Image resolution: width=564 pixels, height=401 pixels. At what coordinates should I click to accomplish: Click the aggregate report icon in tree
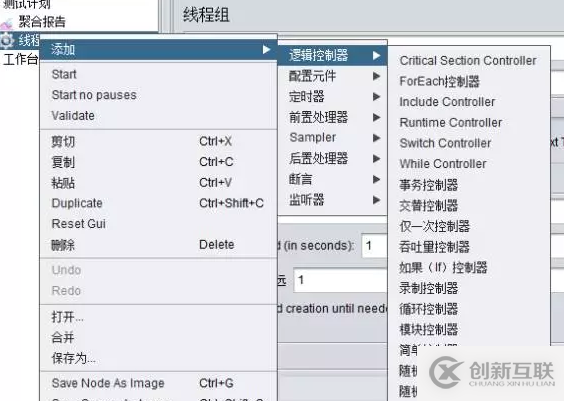[x=6, y=24]
